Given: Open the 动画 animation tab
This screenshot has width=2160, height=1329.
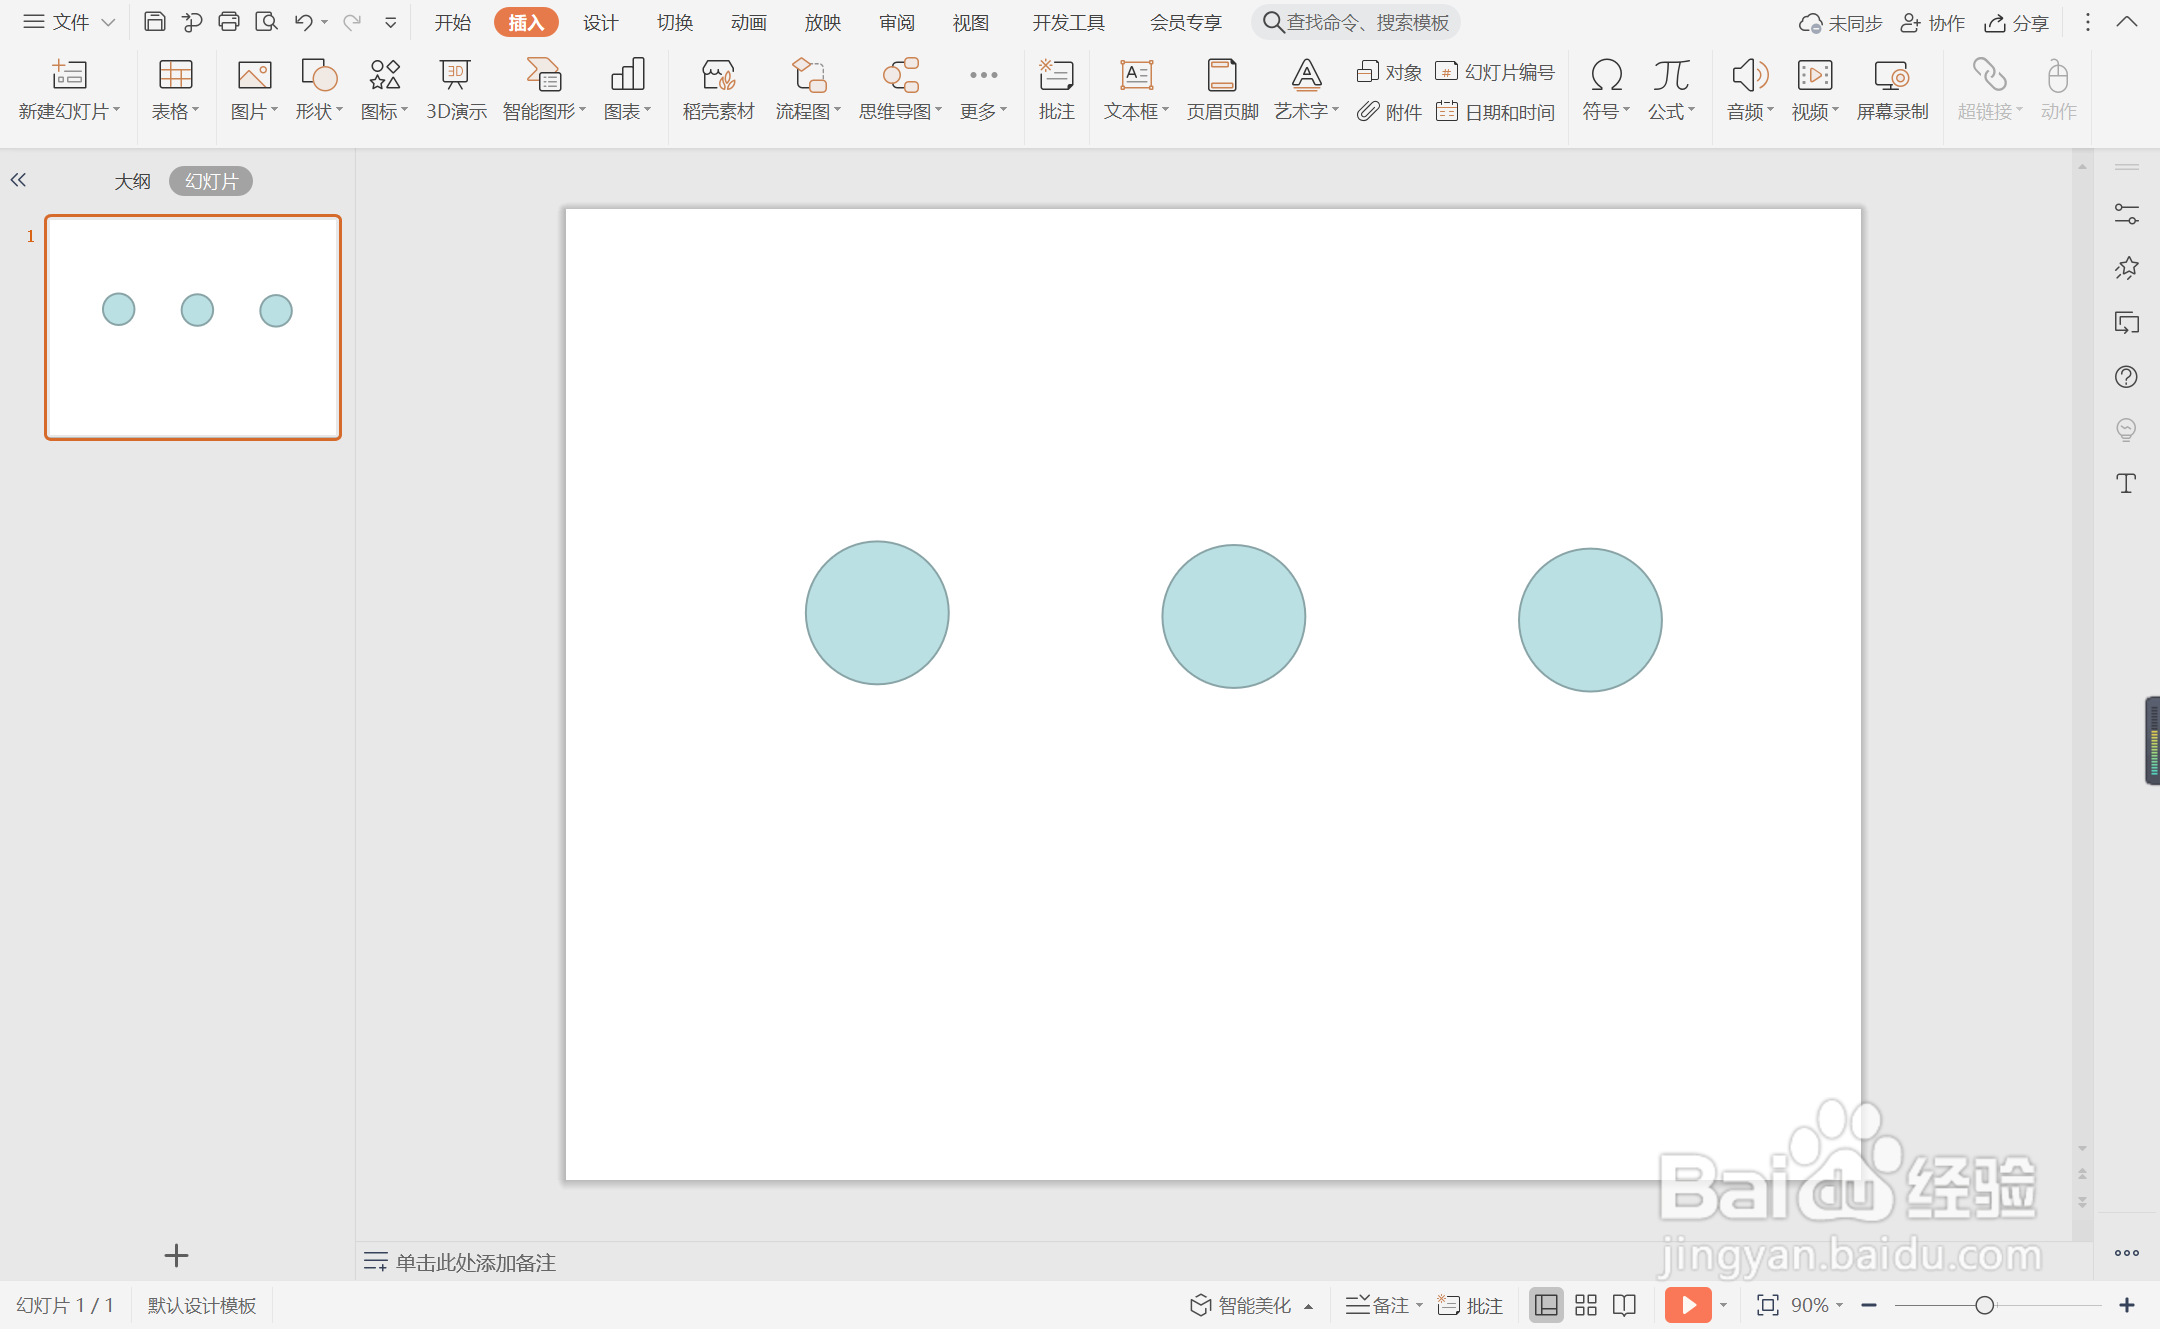Looking at the screenshot, I should tap(748, 22).
